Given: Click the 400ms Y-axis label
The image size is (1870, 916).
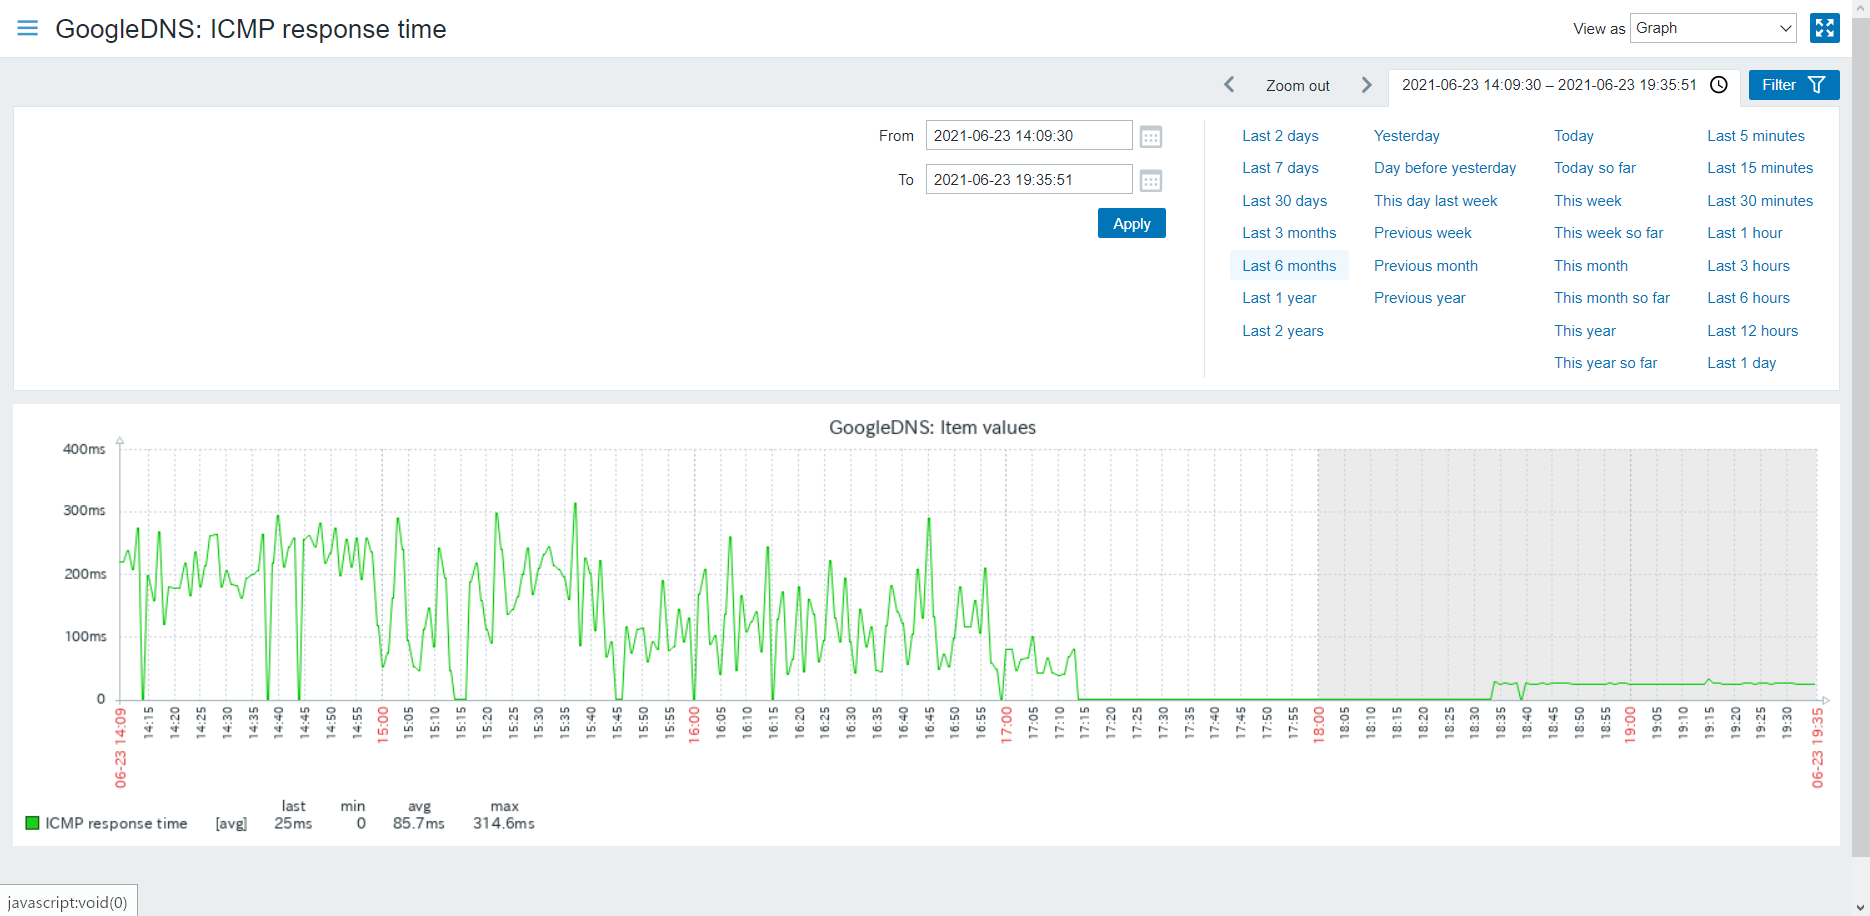Looking at the screenshot, I should pyautogui.click(x=84, y=449).
